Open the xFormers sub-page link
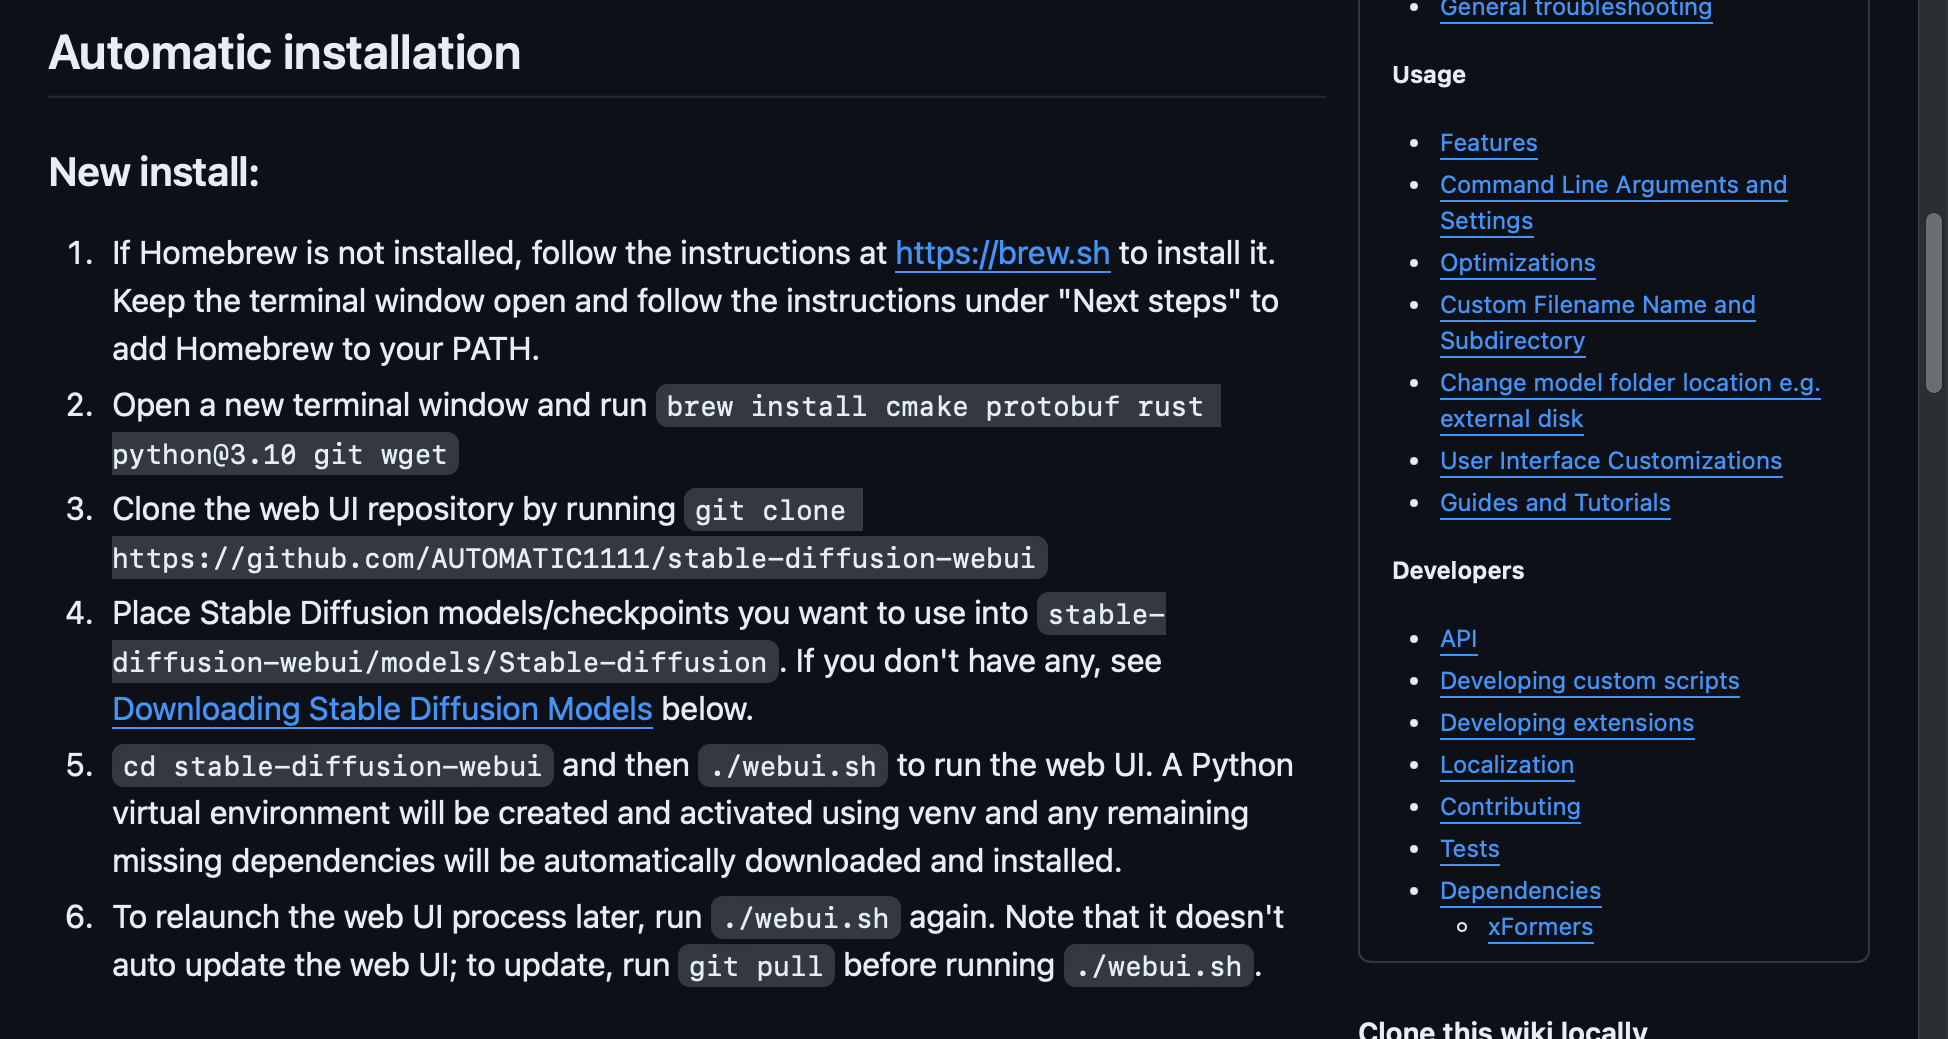The width and height of the screenshot is (1948, 1039). pyautogui.click(x=1540, y=927)
